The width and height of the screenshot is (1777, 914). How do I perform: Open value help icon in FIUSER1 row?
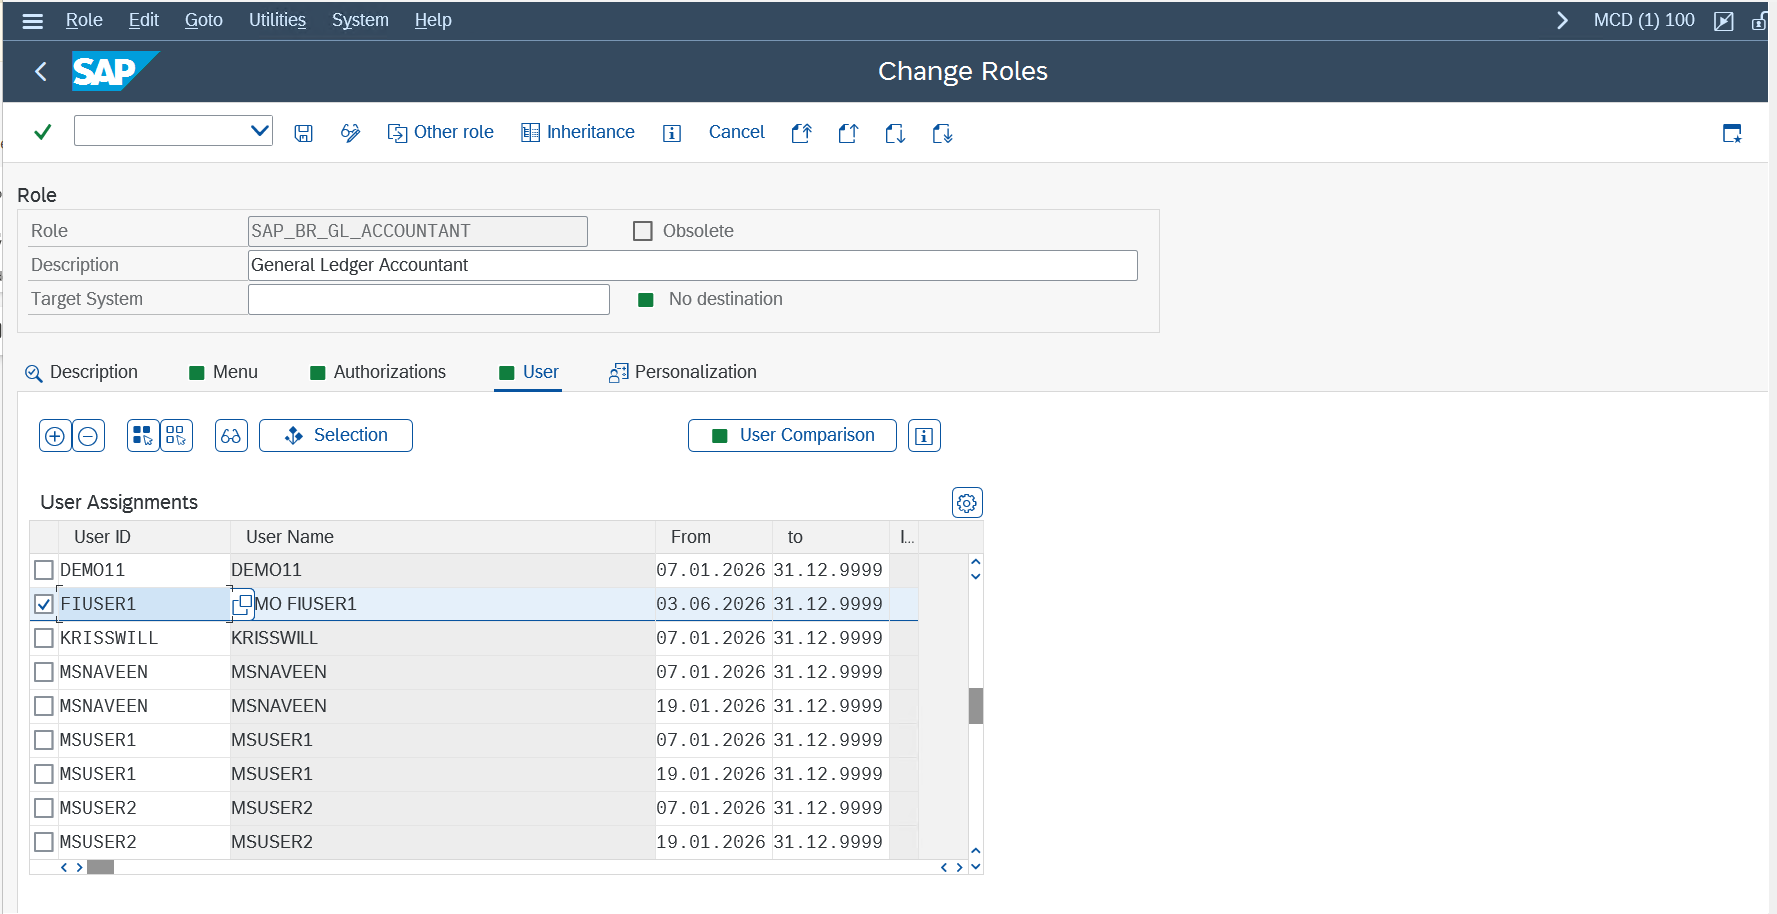(x=242, y=604)
